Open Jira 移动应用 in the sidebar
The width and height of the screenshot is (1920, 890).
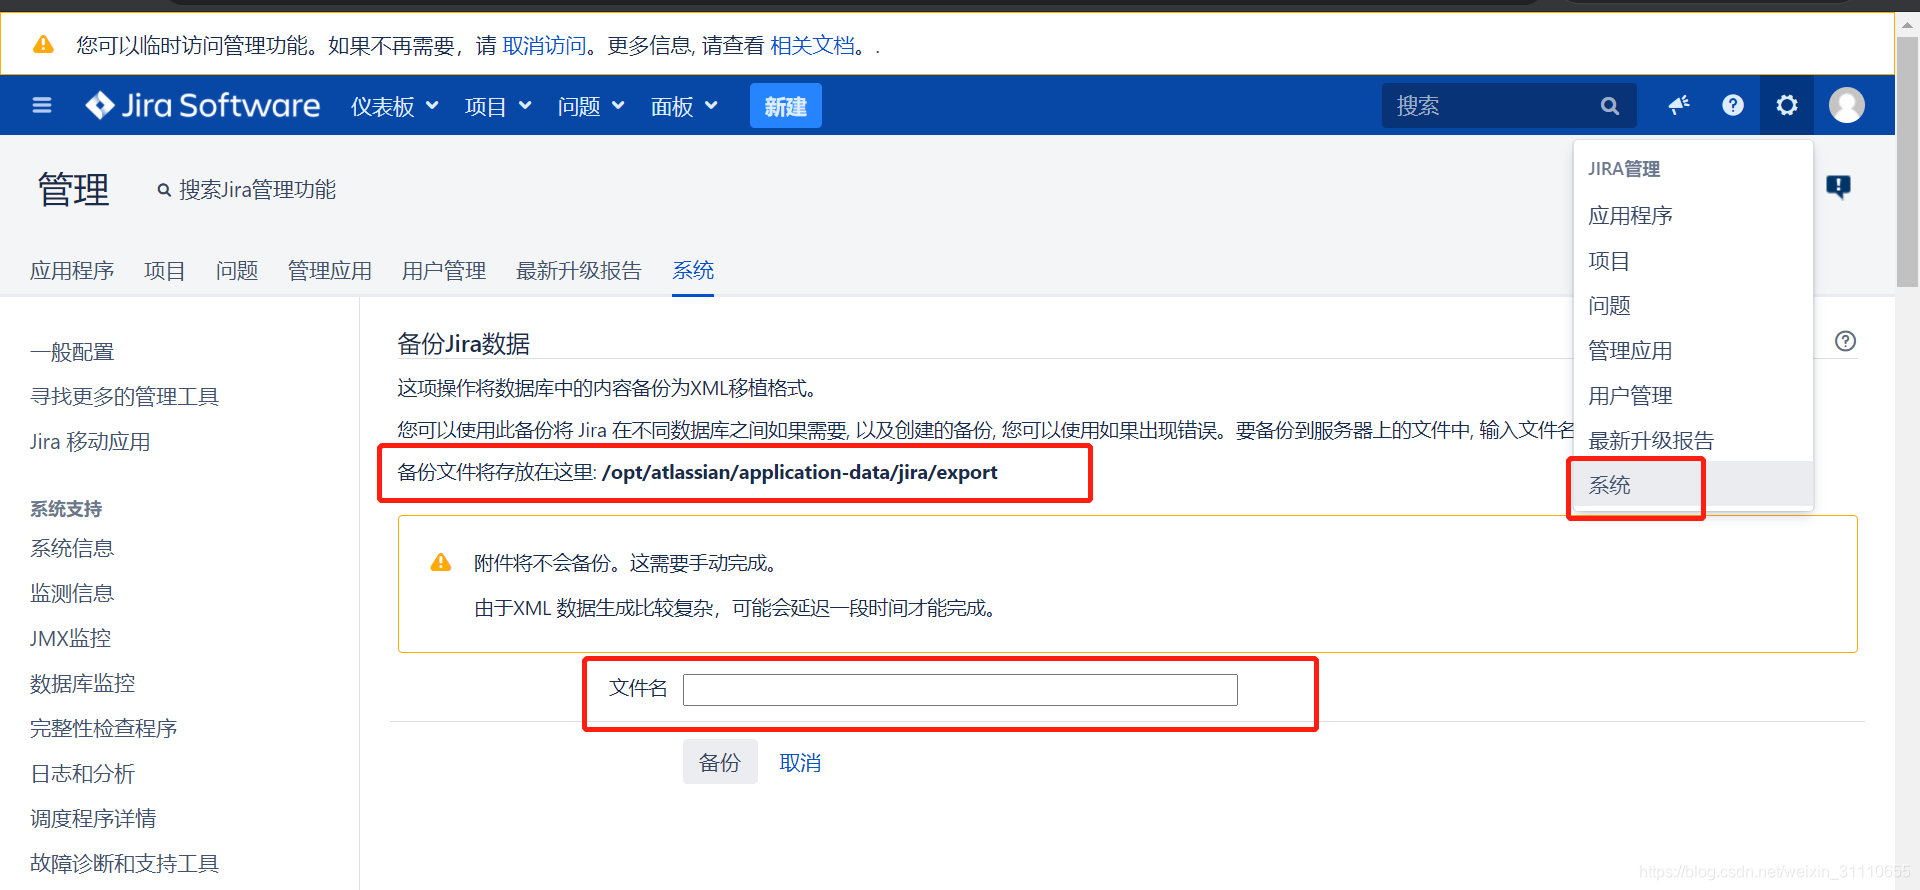pos(90,442)
